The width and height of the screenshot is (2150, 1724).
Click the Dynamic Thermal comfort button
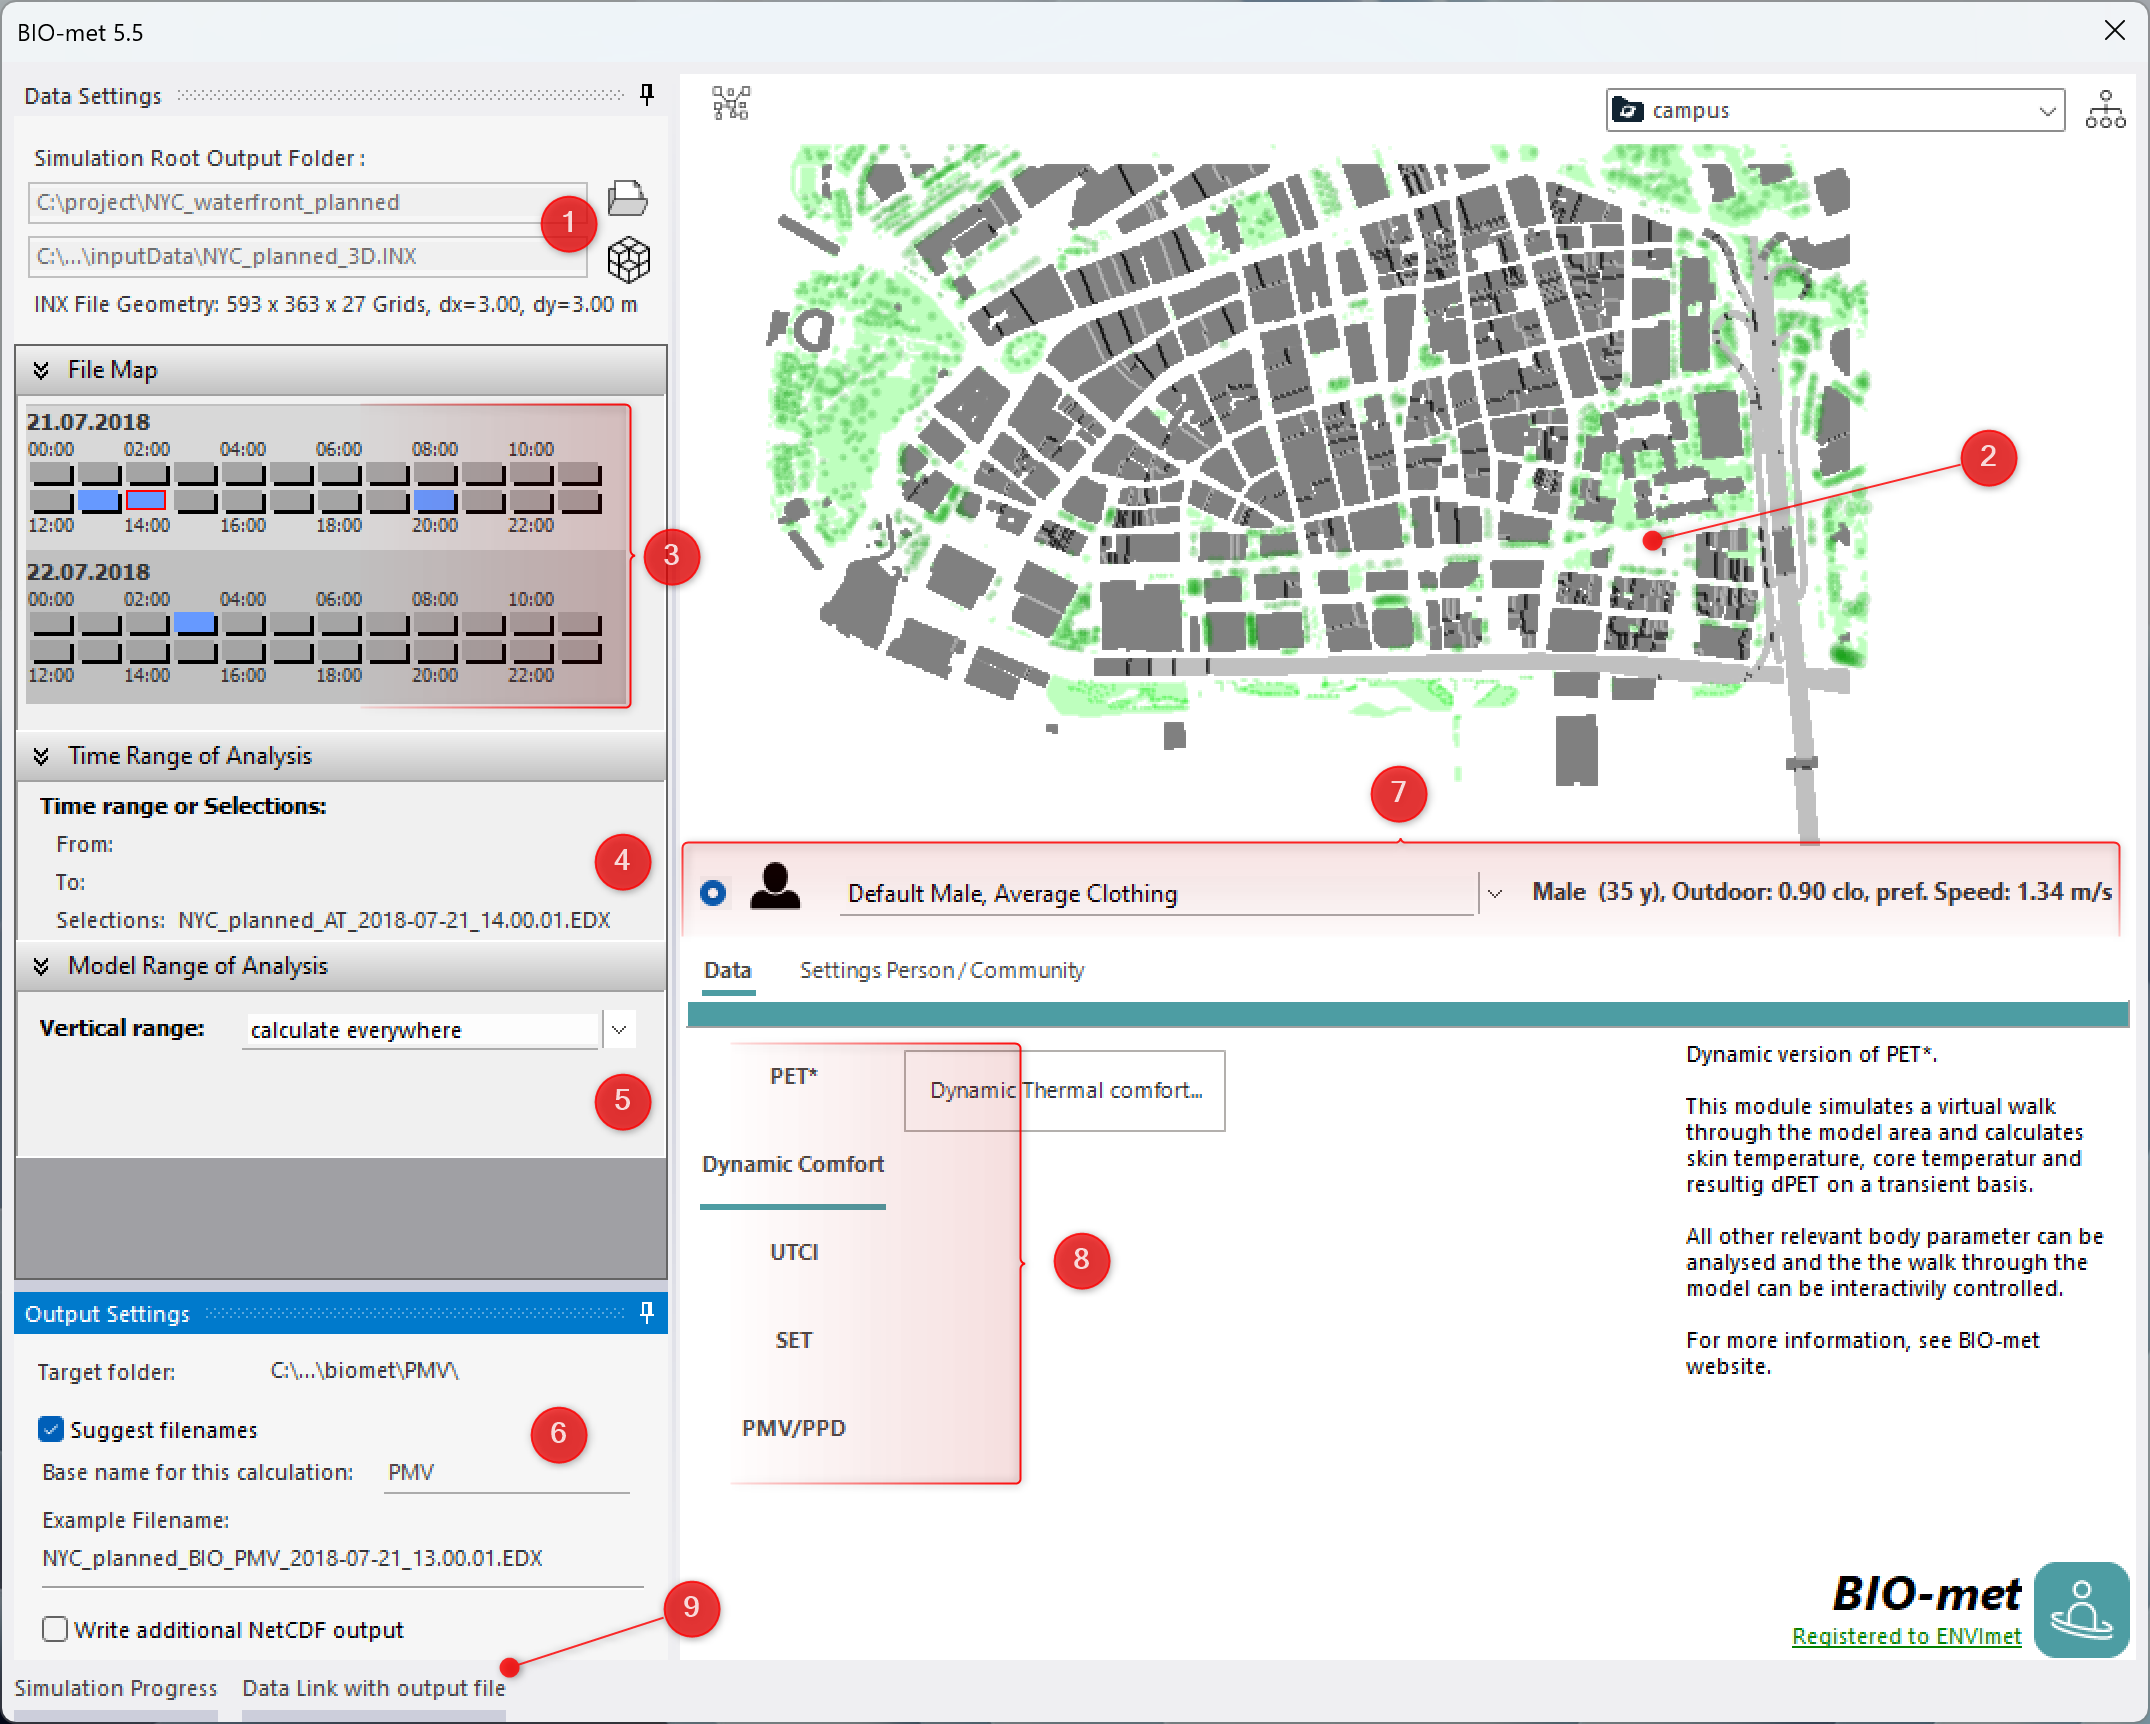(1064, 1090)
